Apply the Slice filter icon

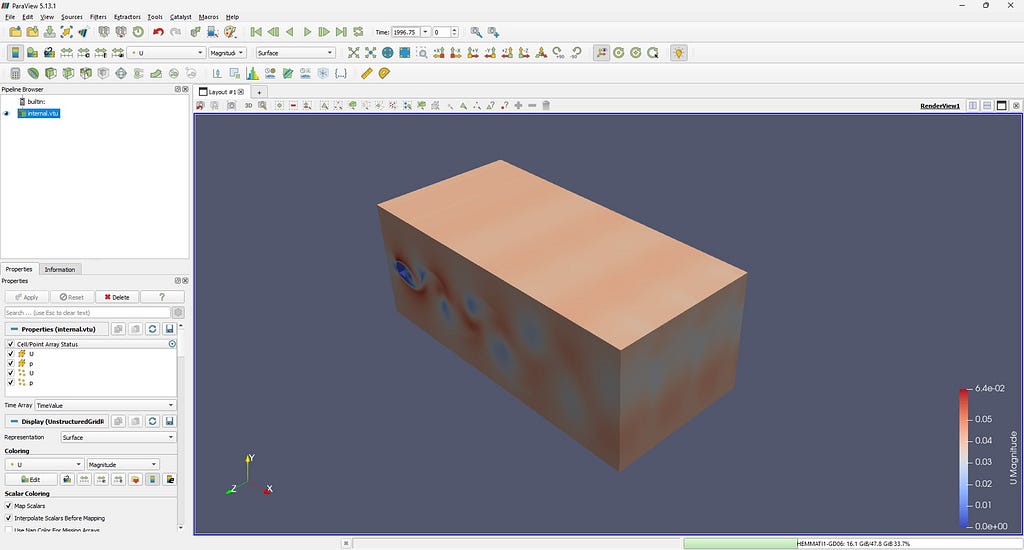coord(68,74)
